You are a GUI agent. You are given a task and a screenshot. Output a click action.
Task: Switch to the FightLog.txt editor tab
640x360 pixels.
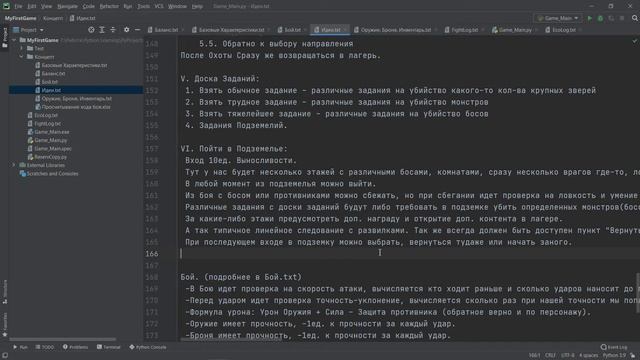464,30
